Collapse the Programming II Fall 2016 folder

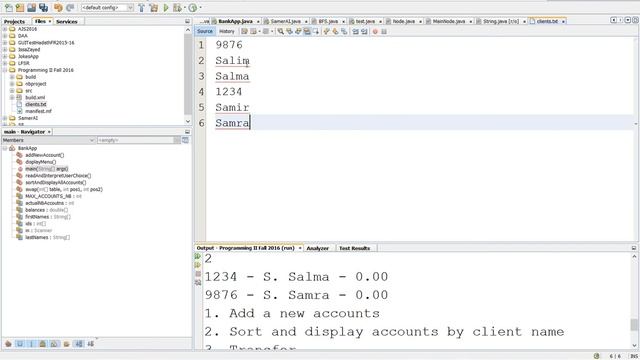(5, 70)
